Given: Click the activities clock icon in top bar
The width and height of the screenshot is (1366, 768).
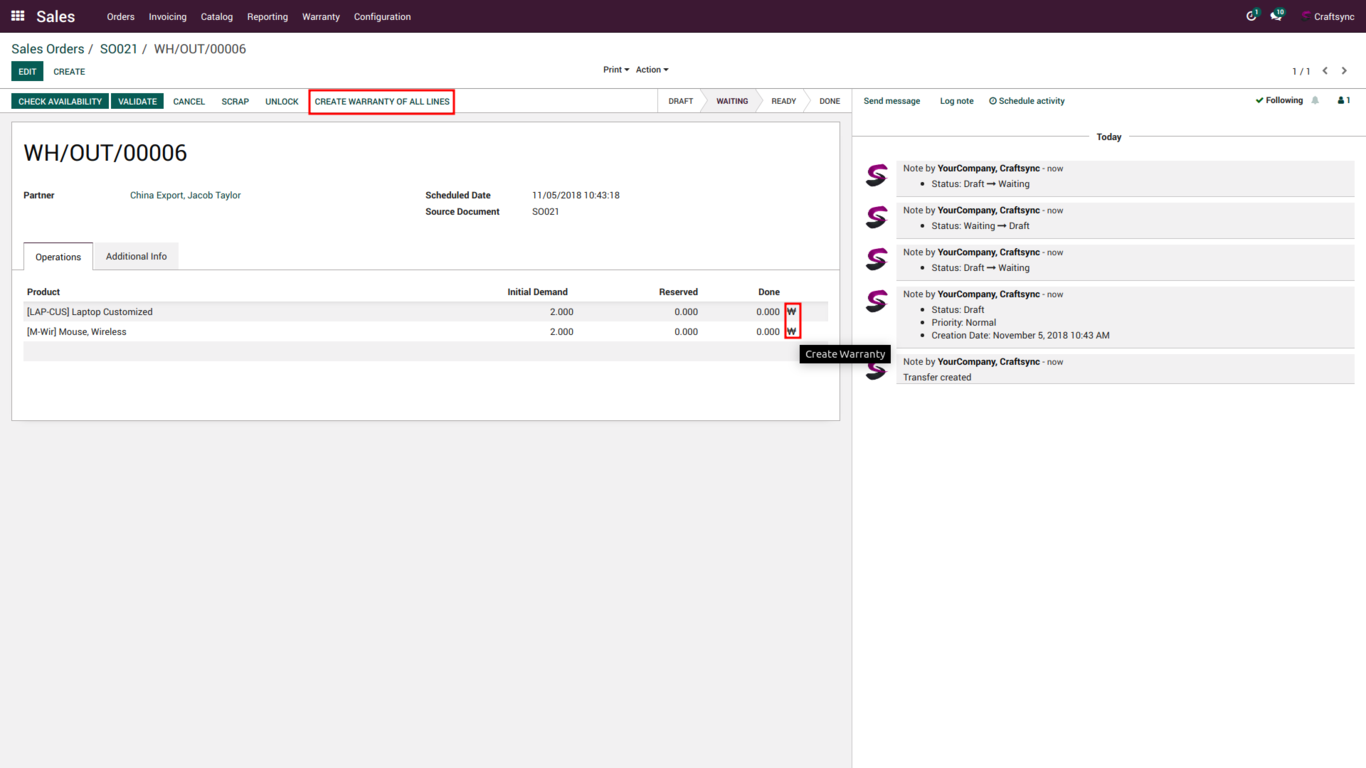Looking at the screenshot, I should click(1251, 16).
